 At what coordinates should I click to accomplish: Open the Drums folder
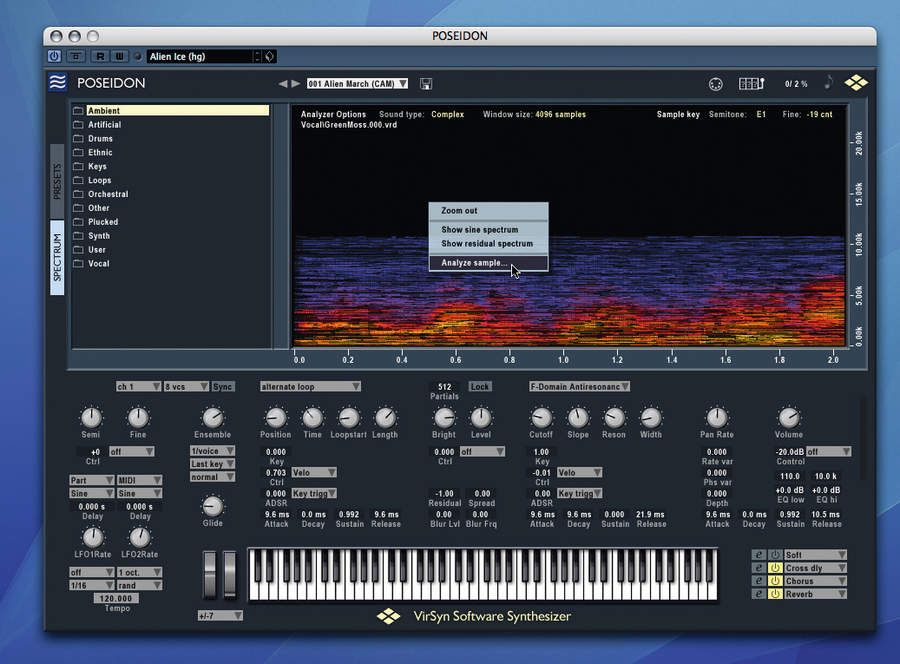100,138
